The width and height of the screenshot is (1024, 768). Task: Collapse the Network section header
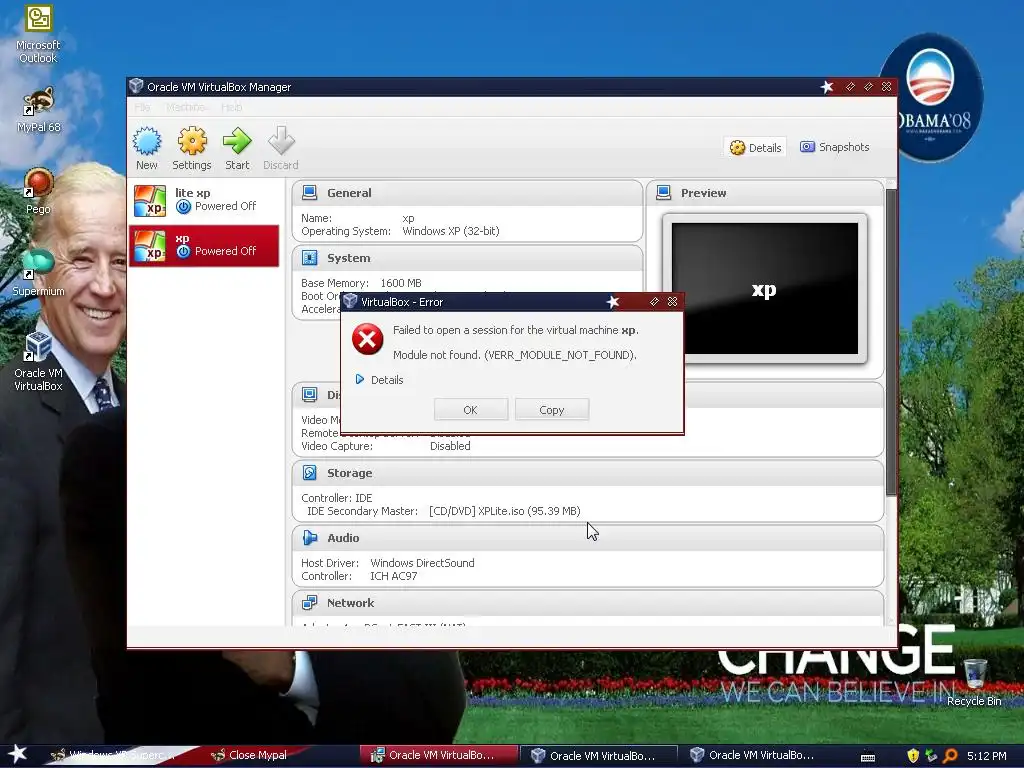click(x=588, y=603)
